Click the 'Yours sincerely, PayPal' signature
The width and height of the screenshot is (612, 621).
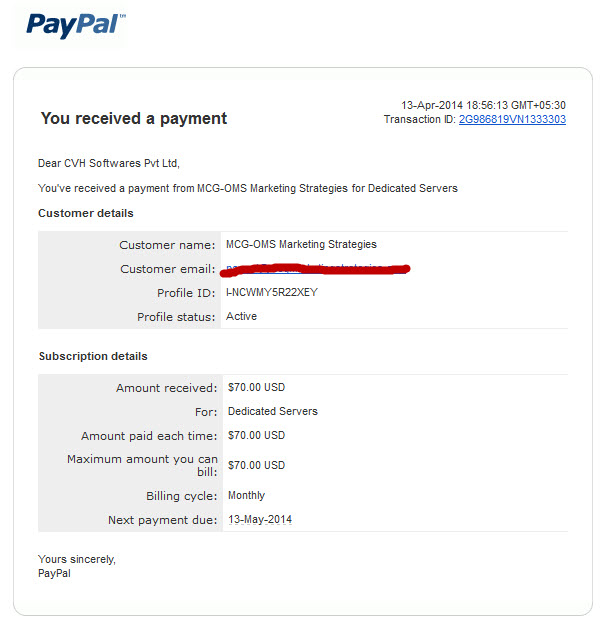pyautogui.click(x=77, y=566)
